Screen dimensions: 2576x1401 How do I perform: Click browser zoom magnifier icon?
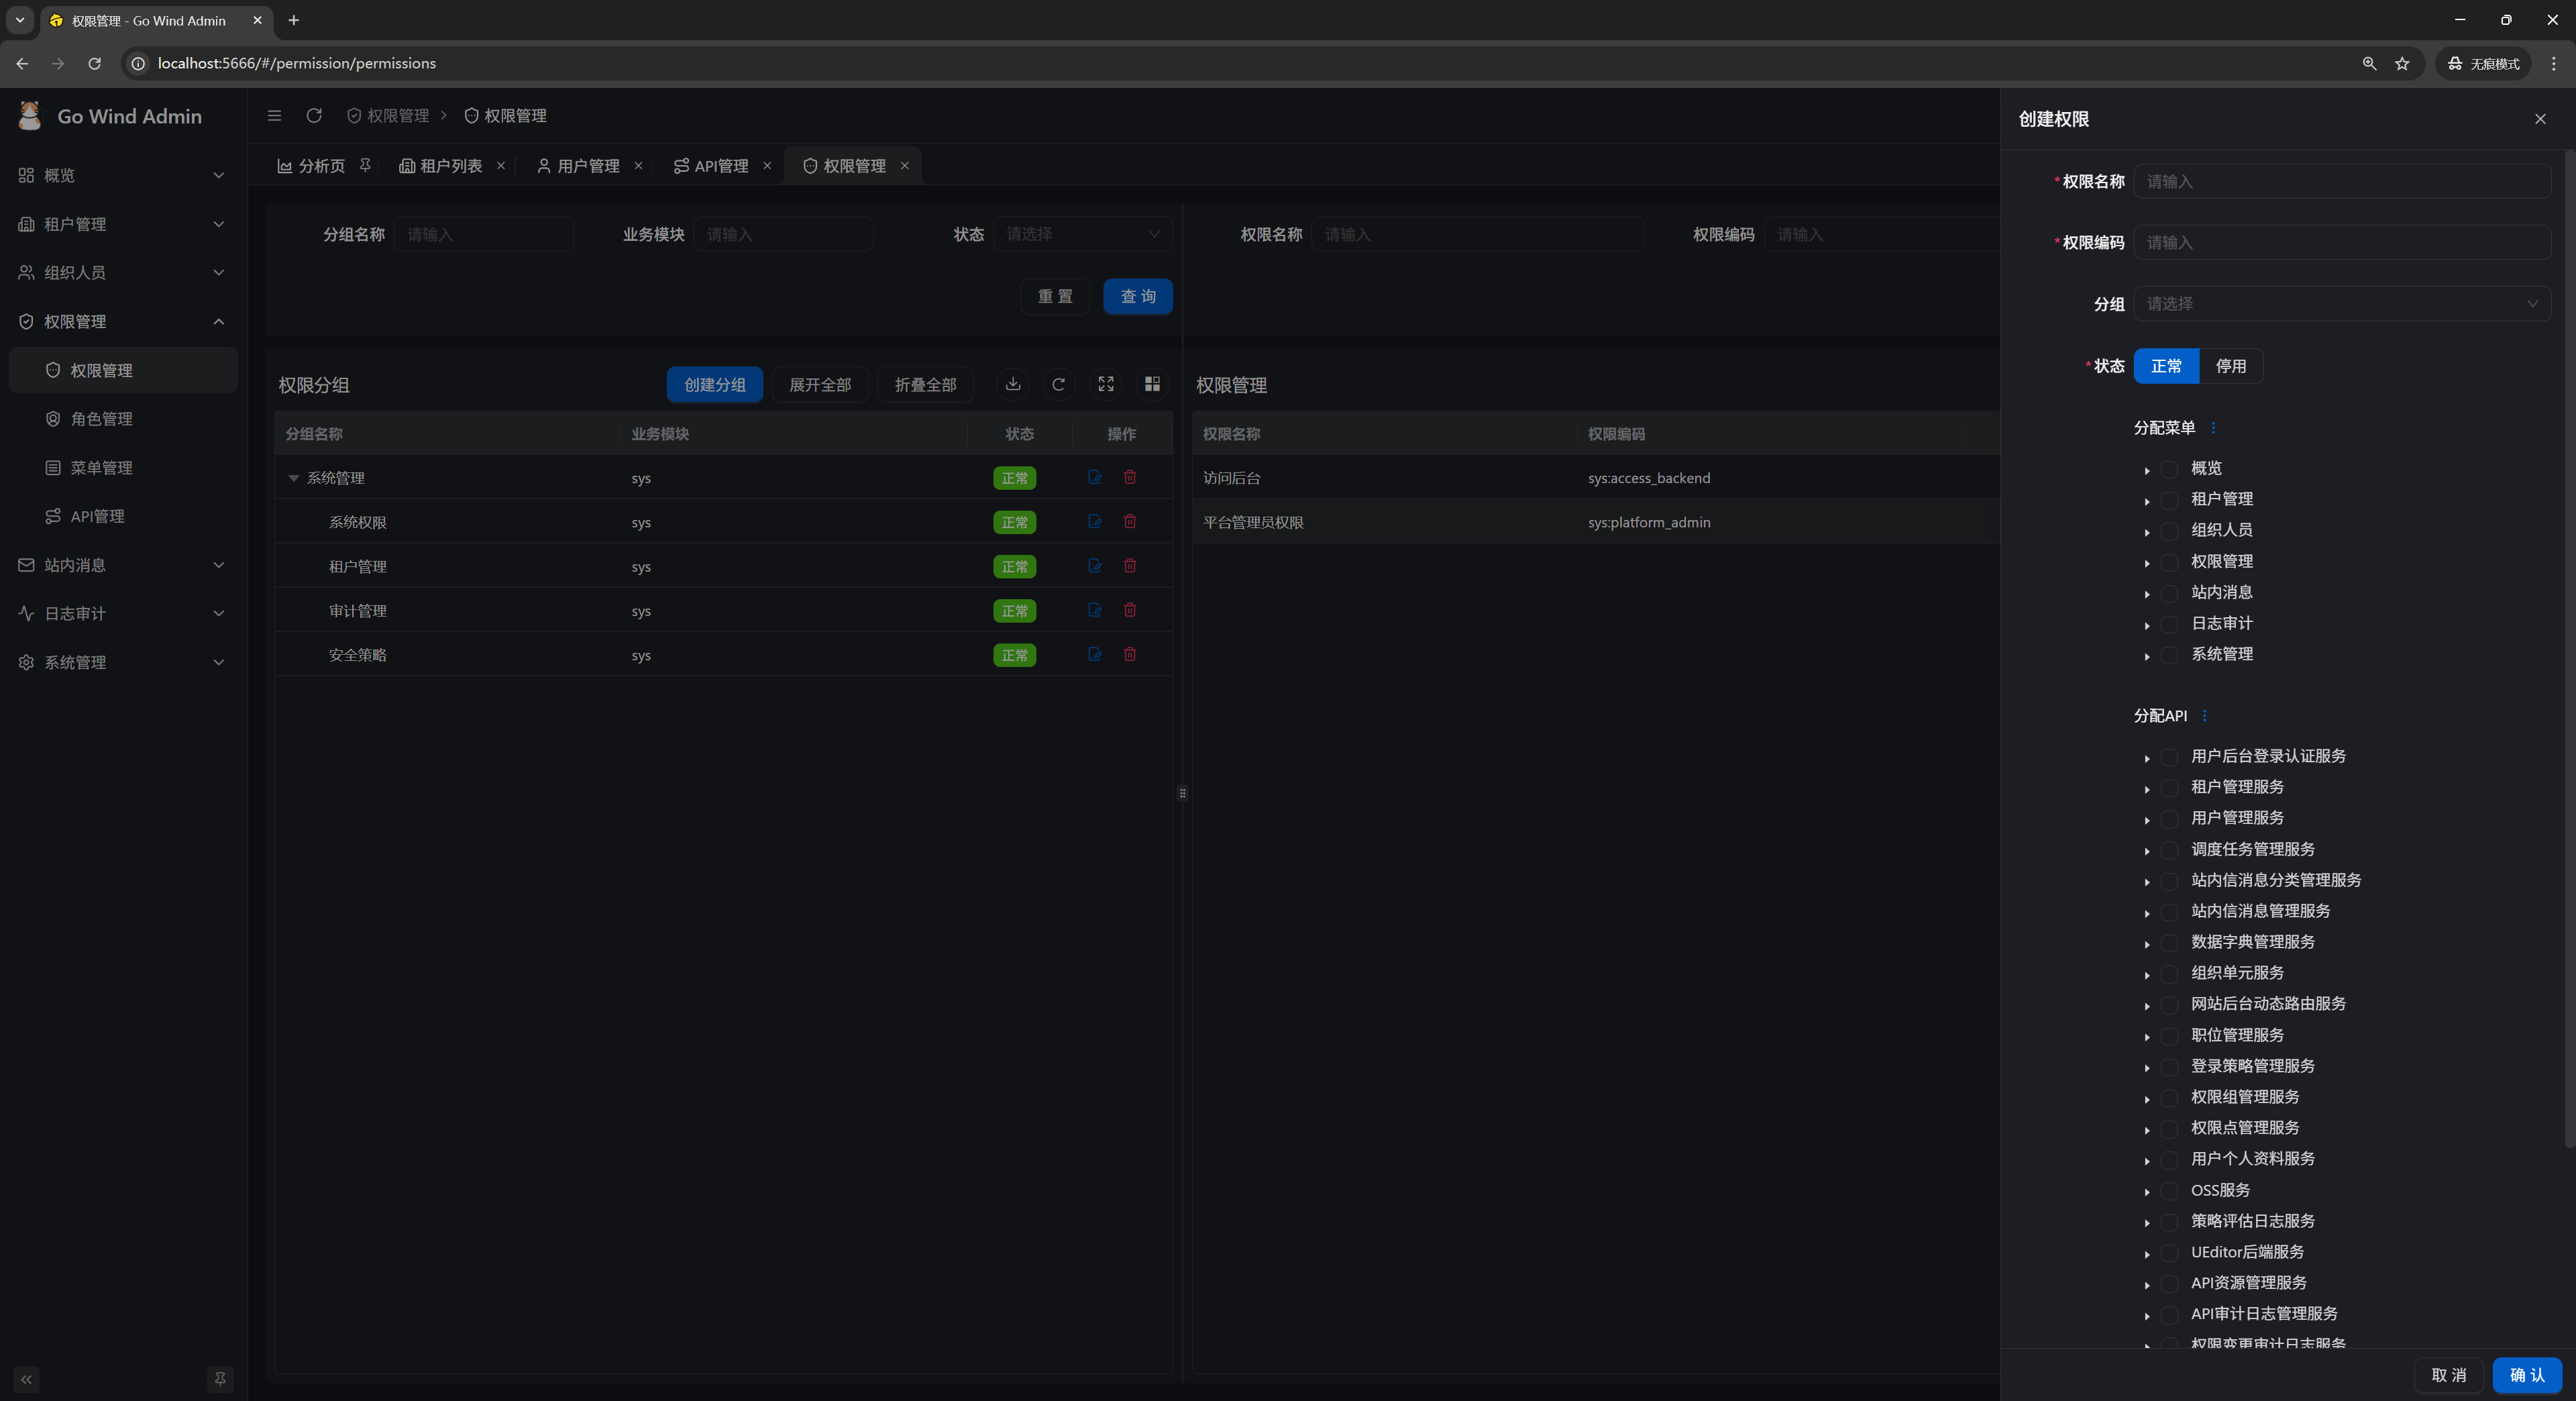click(2369, 63)
